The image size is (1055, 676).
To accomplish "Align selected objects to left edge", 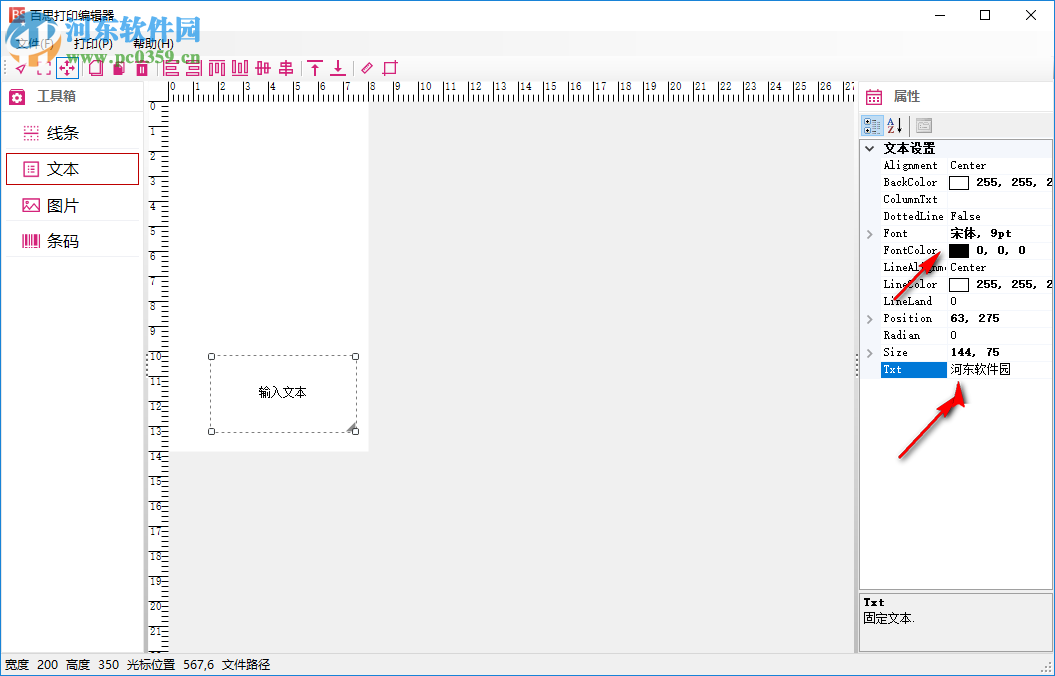I will (x=172, y=68).
